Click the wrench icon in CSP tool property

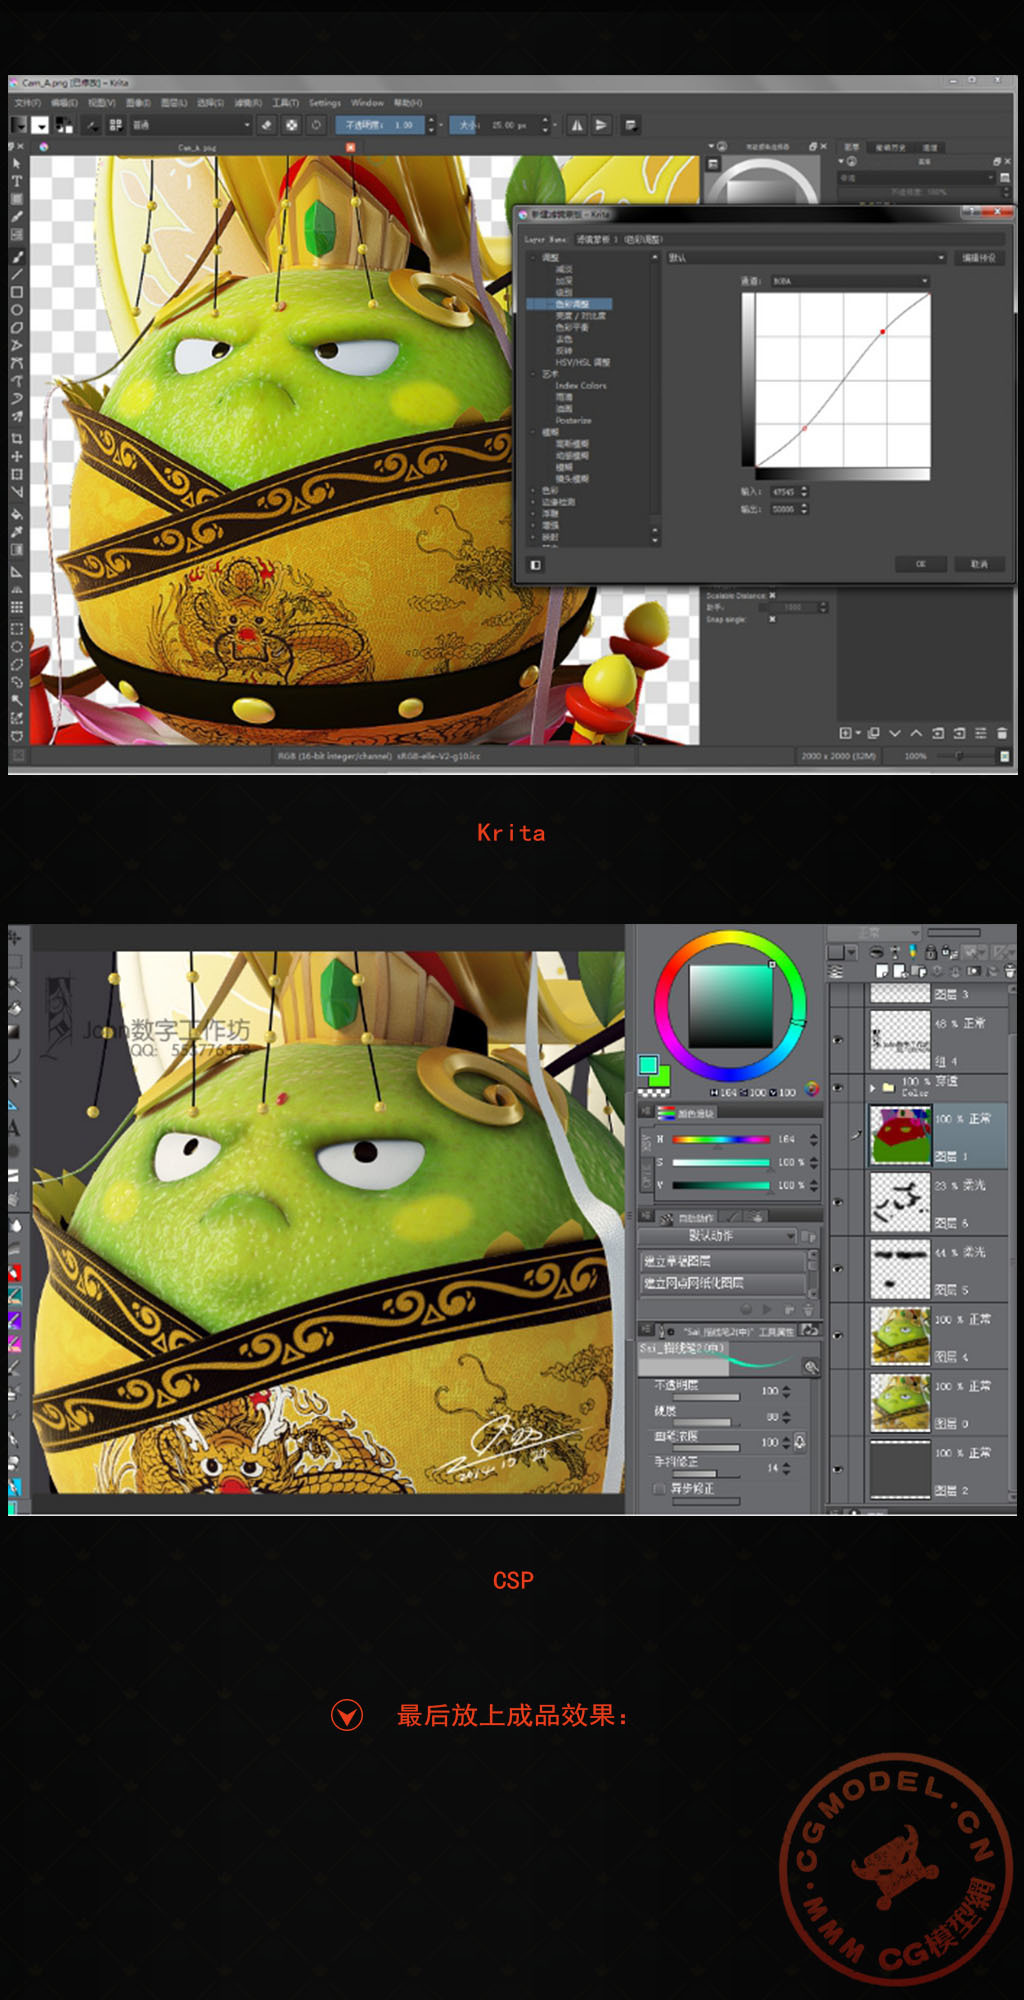811,1367
